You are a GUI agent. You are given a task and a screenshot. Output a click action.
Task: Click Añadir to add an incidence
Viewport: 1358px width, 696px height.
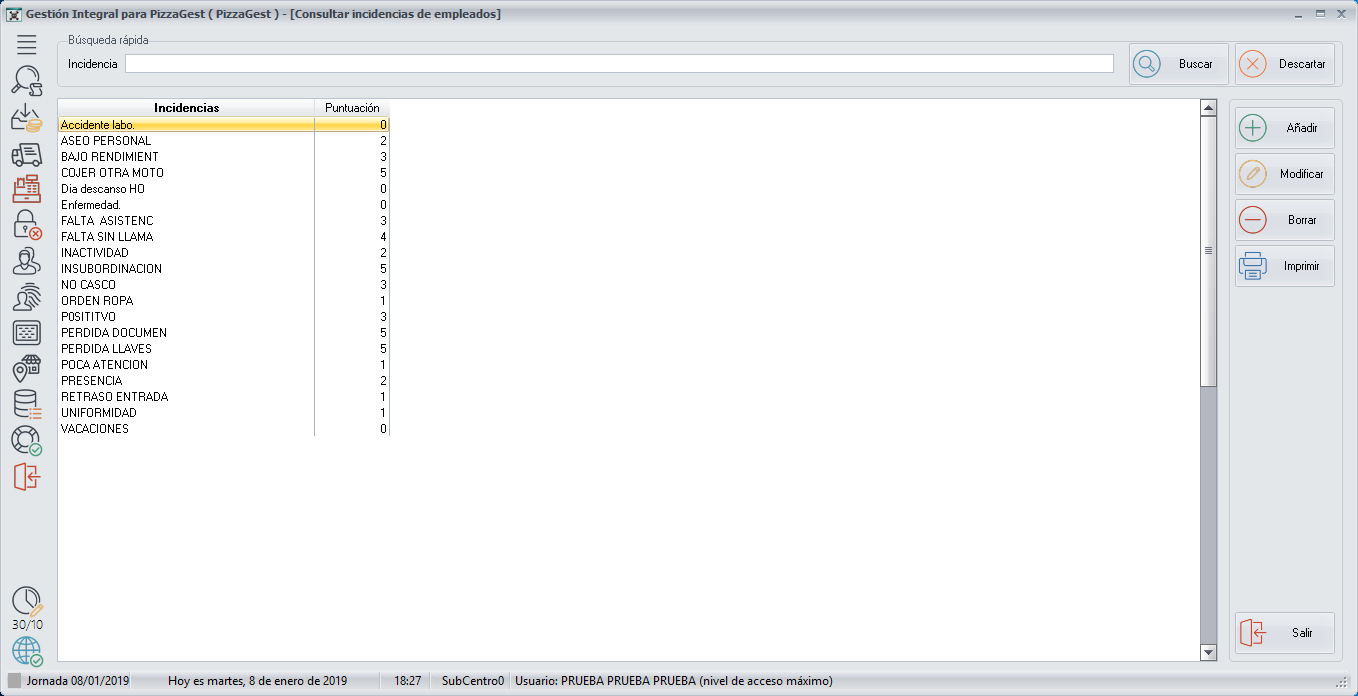click(1285, 128)
